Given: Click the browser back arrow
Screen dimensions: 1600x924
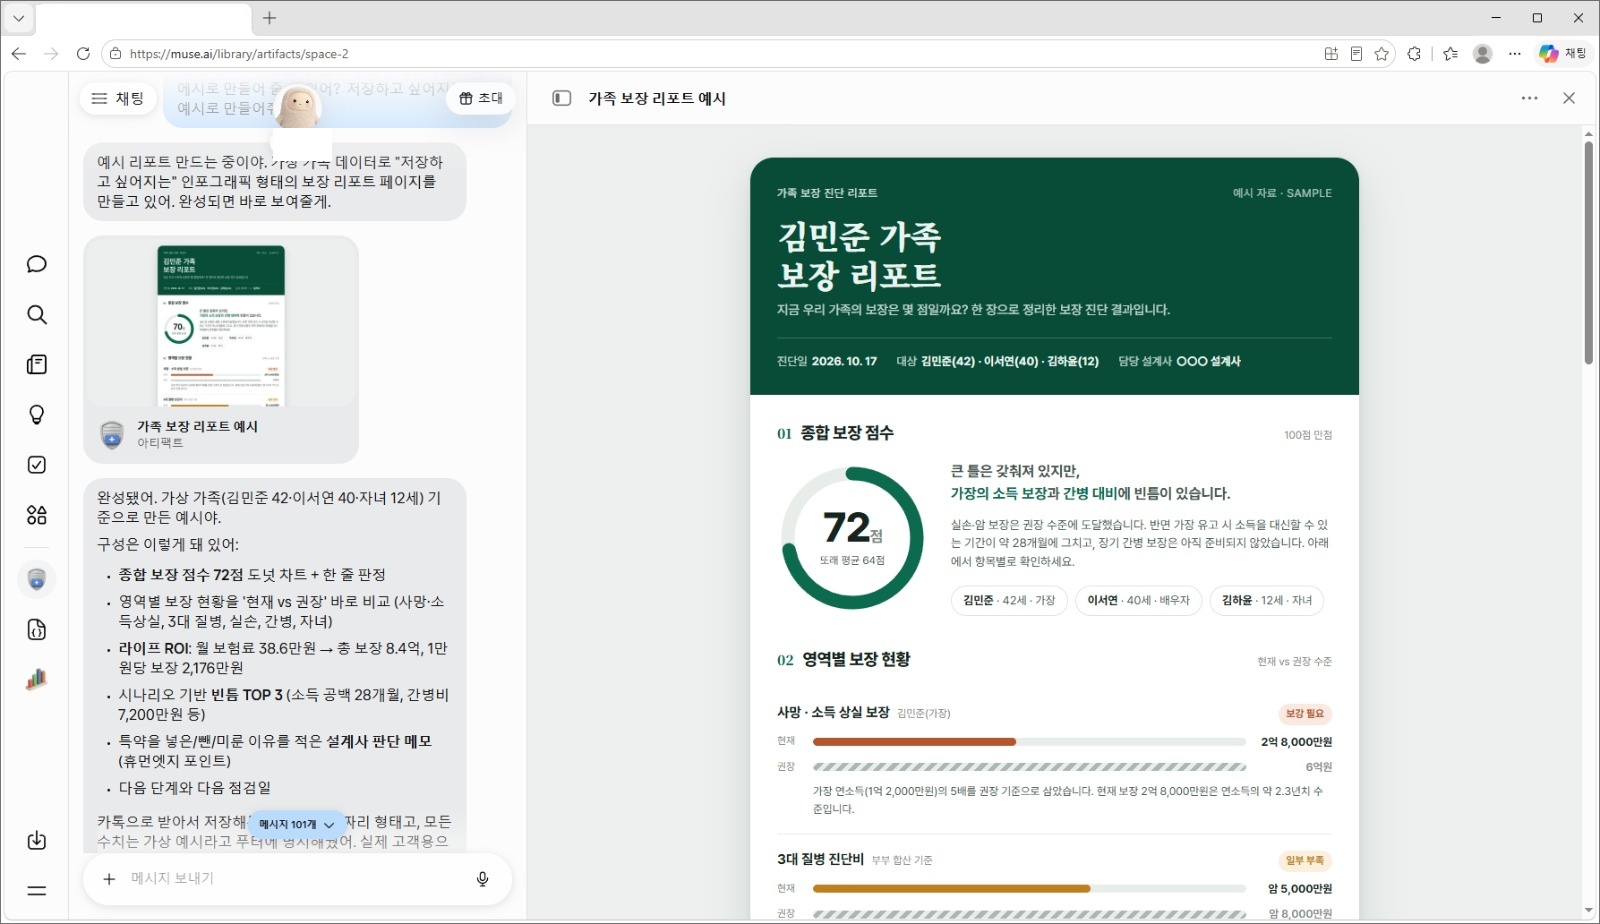Looking at the screenshot, I should [19, 54].
